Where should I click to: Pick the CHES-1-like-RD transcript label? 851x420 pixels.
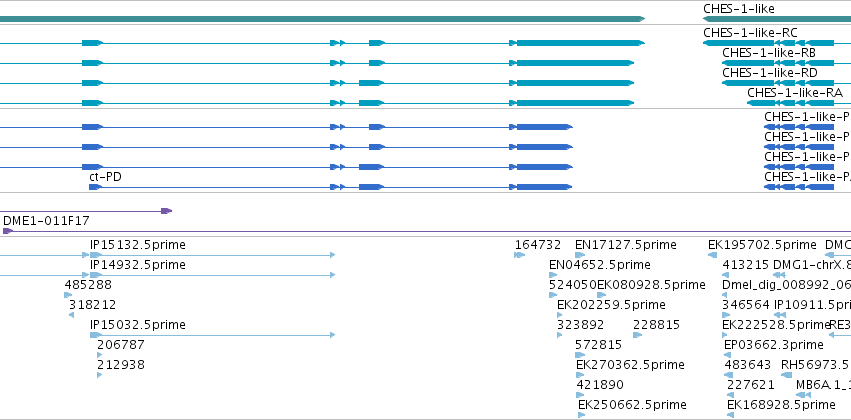pyautogui.click(x=770, y=73)
